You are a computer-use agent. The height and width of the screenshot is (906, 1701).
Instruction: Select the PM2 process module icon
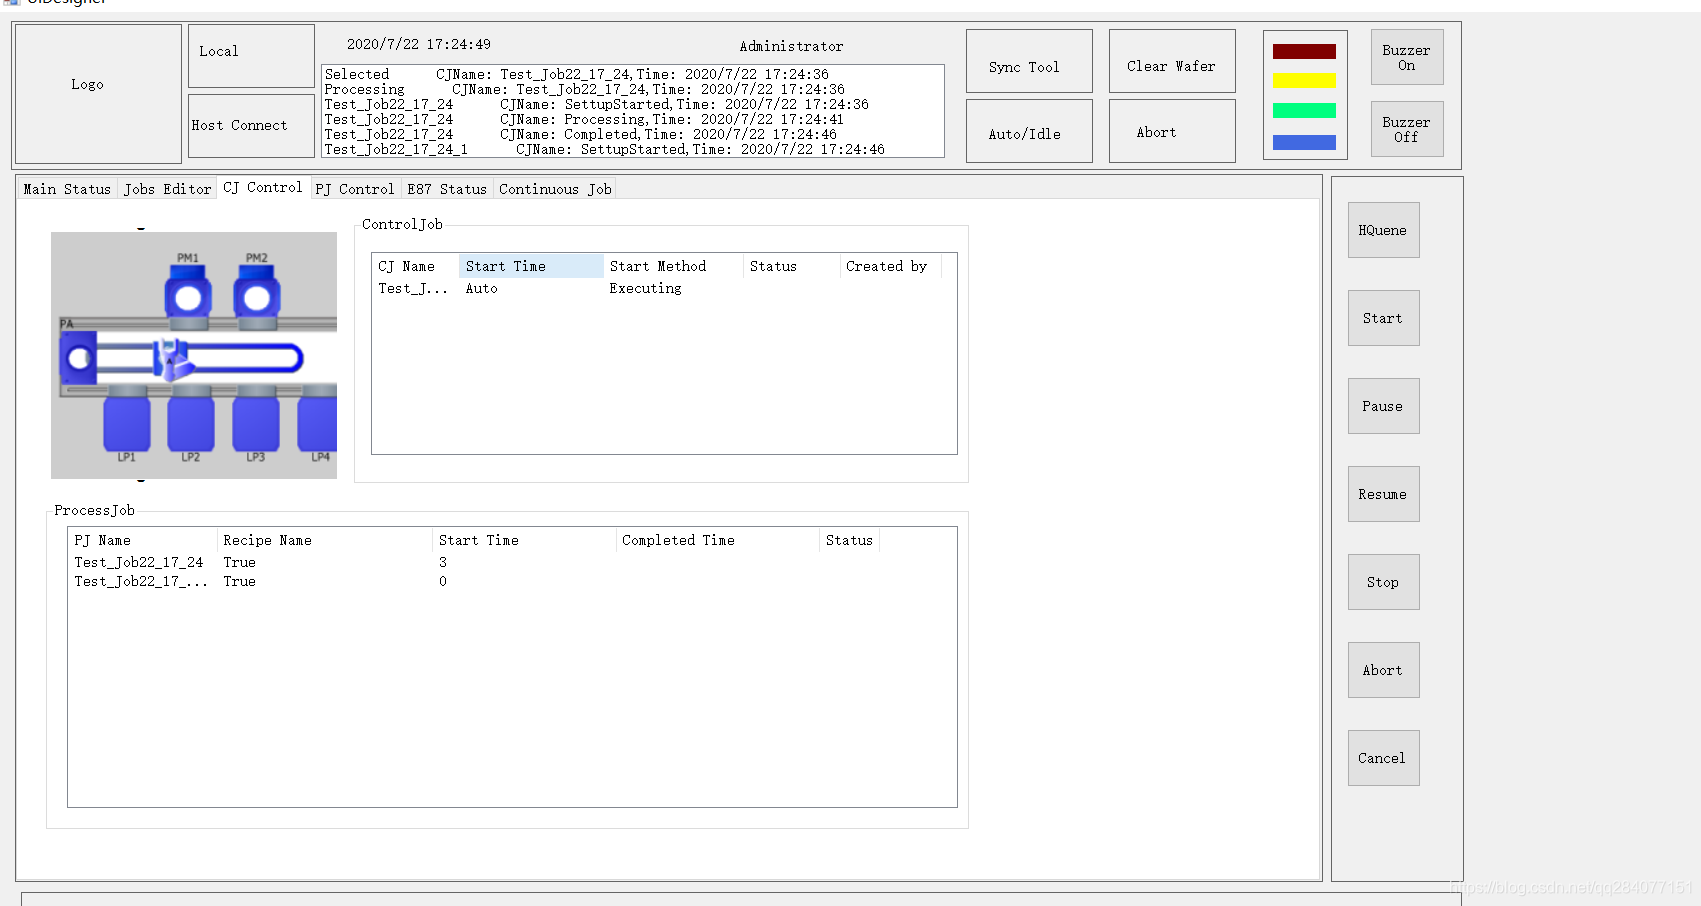click(x=257, y=296)
